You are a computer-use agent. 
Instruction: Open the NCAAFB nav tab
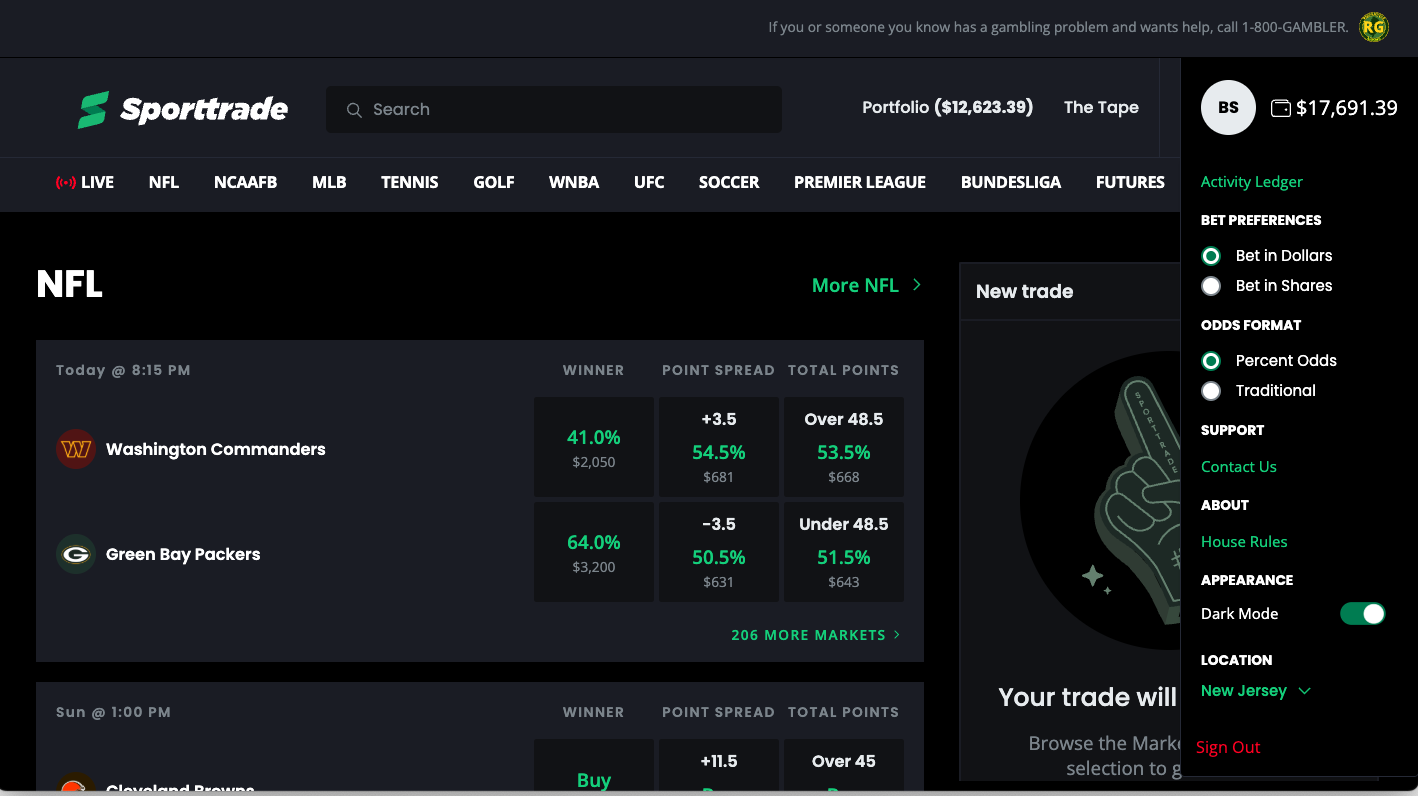tap(245, 183)
